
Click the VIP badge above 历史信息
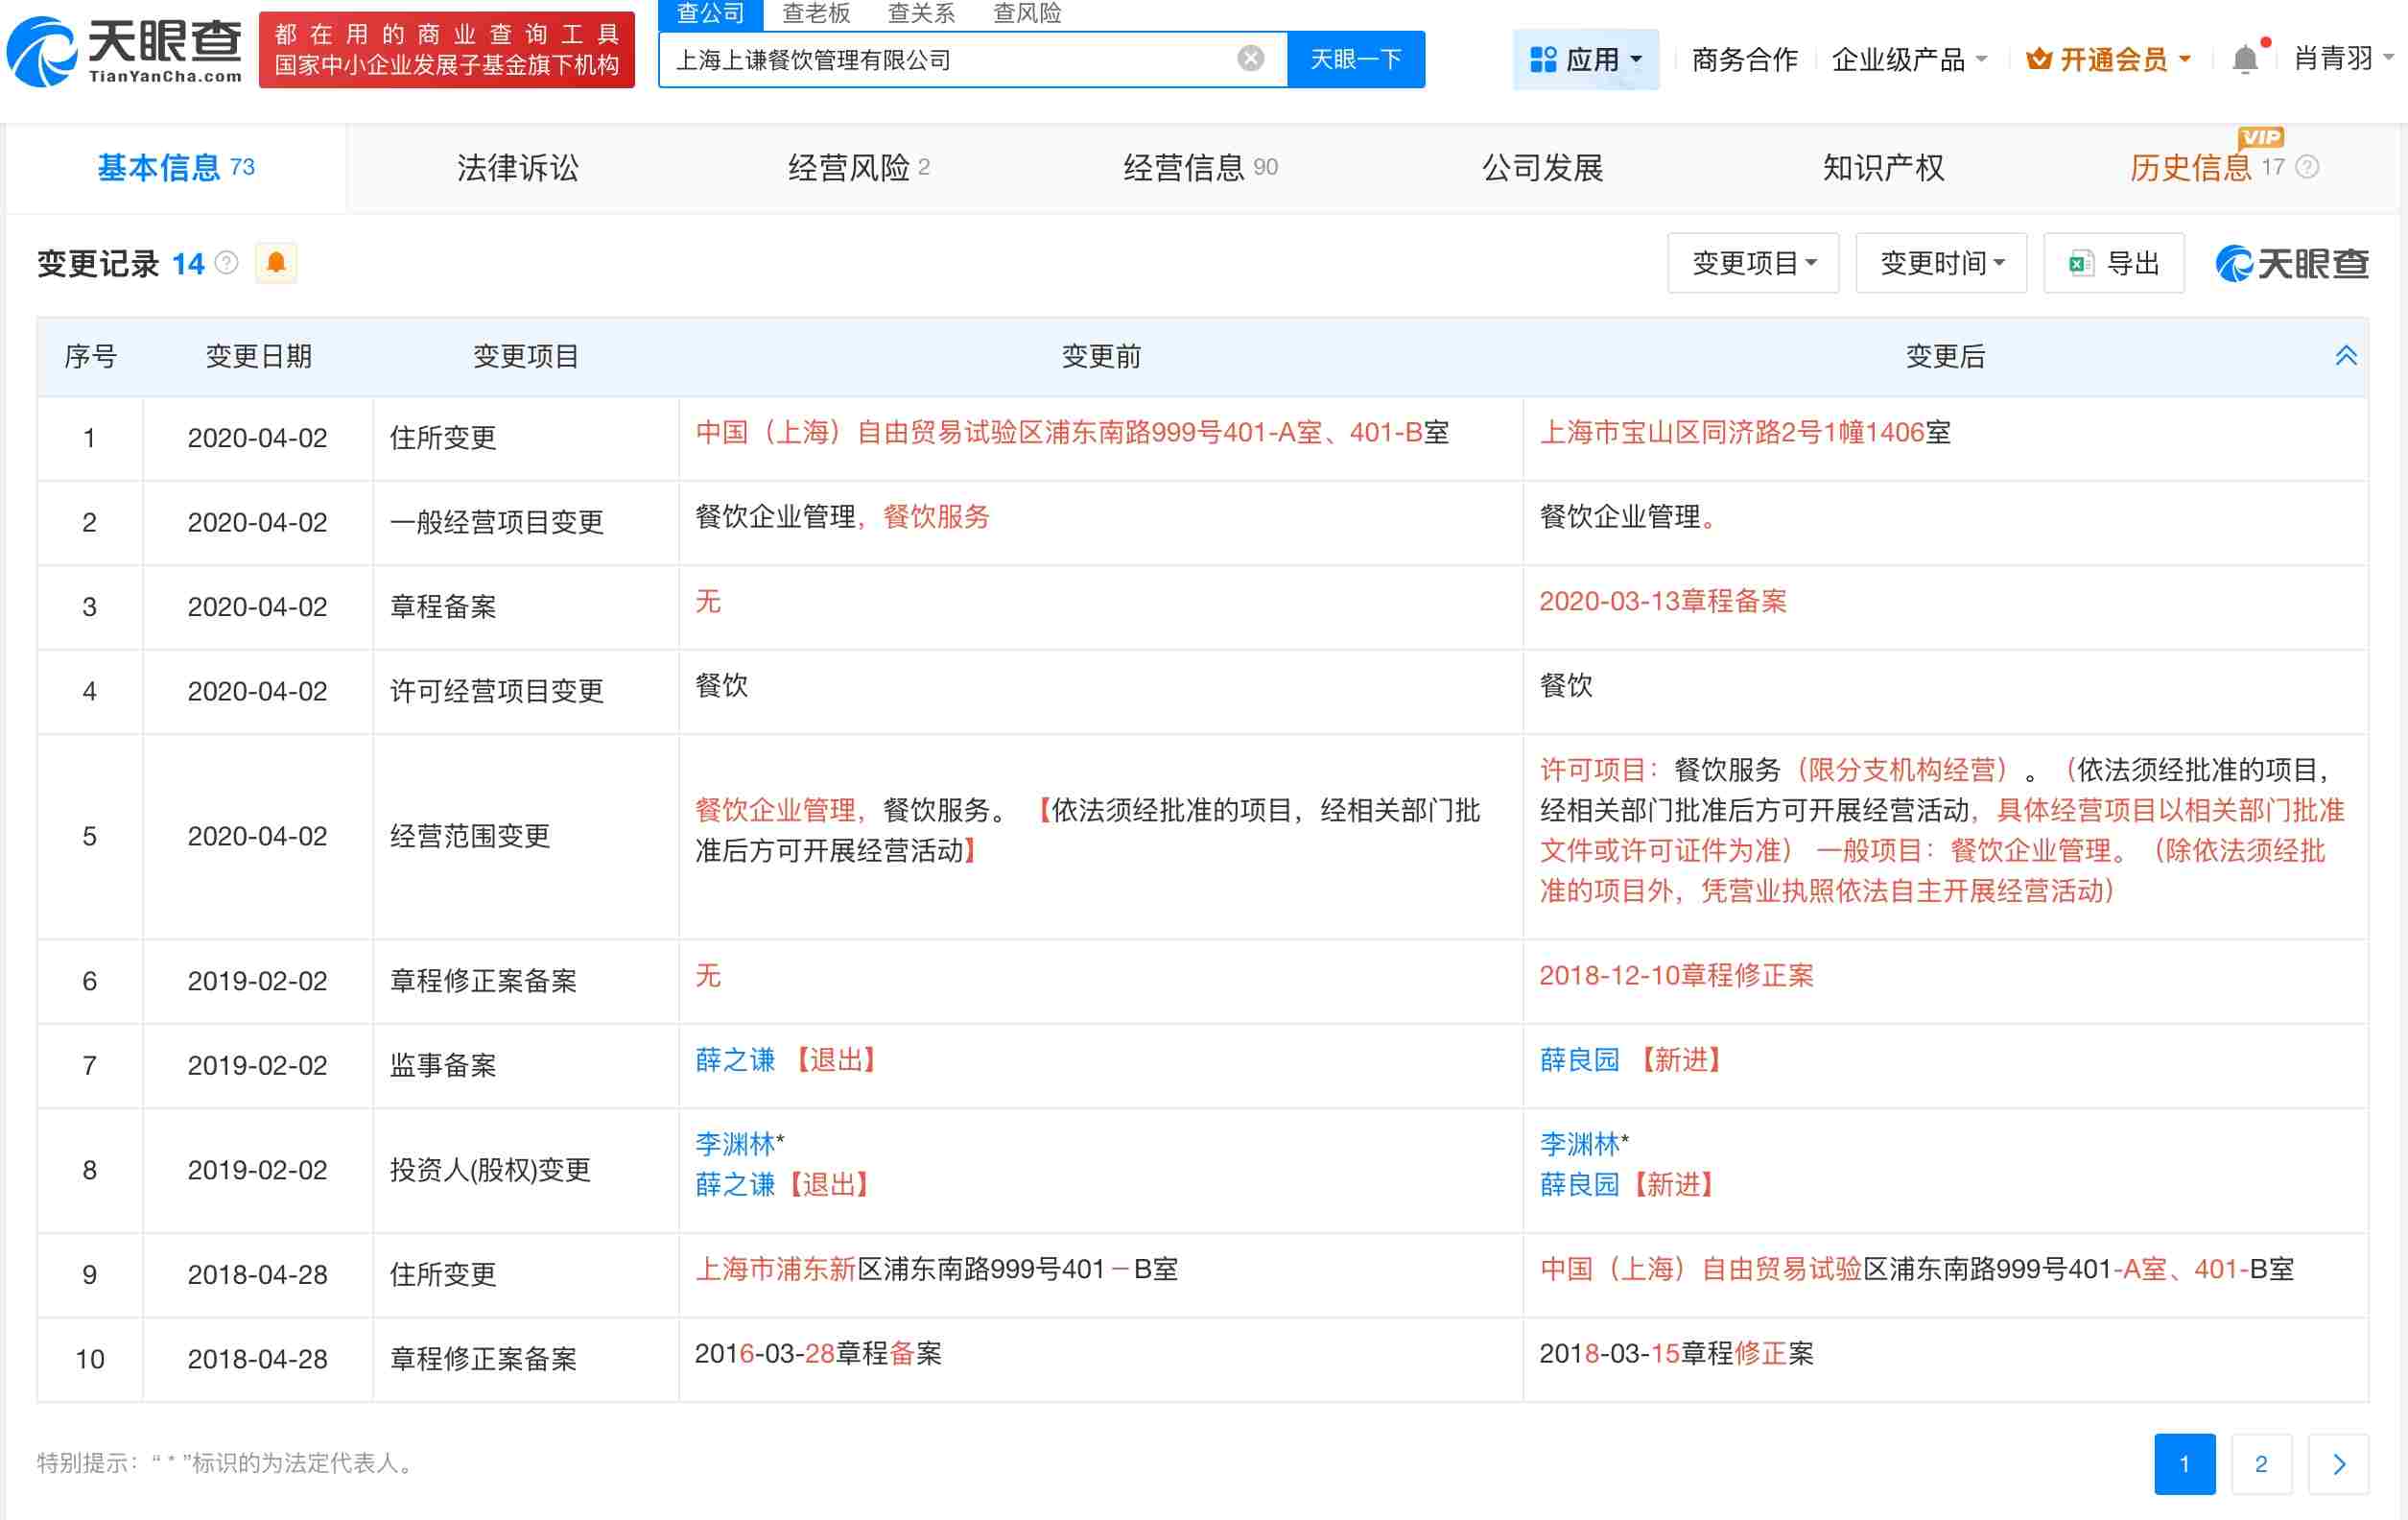pos(2264,139)
